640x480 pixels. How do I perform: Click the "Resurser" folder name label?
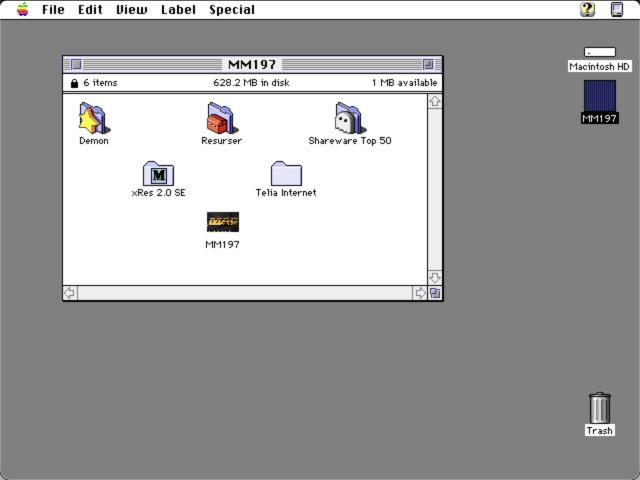(x=222, y=141)
